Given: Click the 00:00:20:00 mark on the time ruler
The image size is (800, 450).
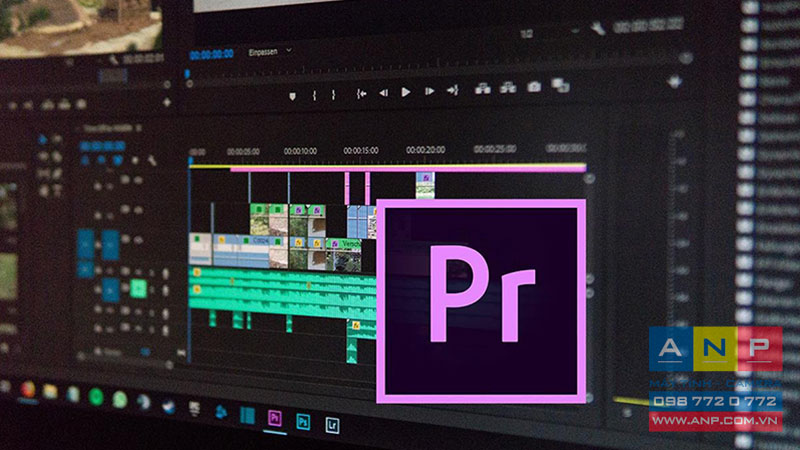Looking at the screenshot, I should [426, 149].
